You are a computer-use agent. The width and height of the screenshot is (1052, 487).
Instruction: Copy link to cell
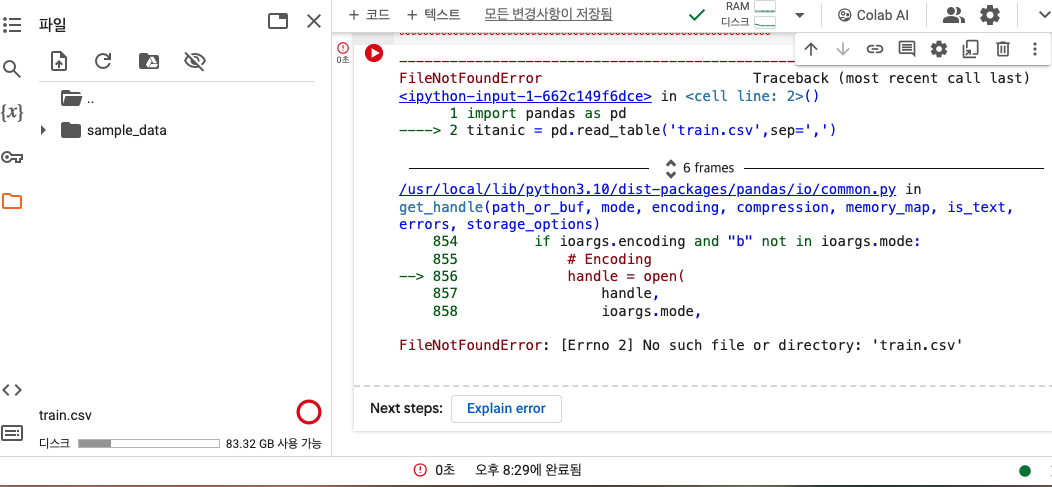coord(874,48)
